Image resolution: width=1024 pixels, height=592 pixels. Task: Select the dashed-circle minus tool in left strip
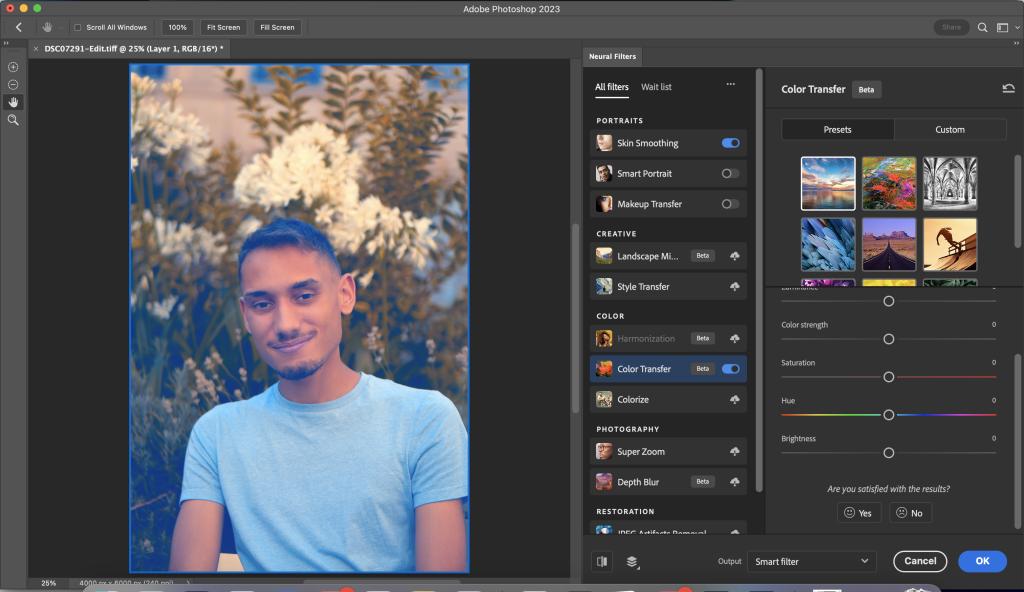click(13, 84)
